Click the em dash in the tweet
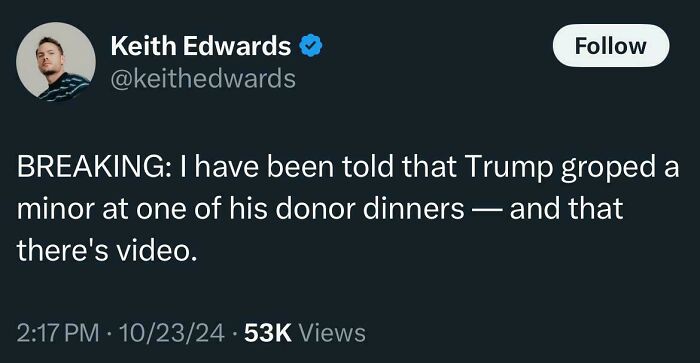The image size is (700, 363). pyautogui.click(x=487, y=210)
